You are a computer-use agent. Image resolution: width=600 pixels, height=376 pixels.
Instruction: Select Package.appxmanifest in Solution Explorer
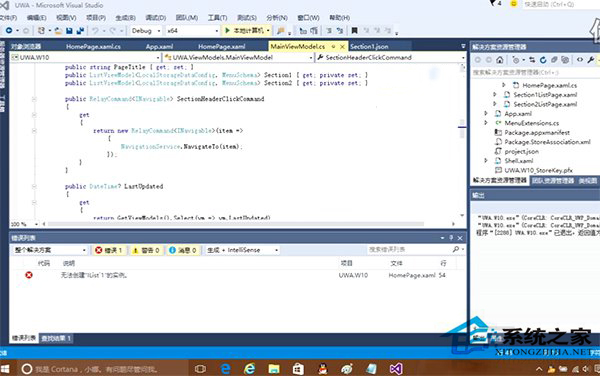tap(536, 132)
